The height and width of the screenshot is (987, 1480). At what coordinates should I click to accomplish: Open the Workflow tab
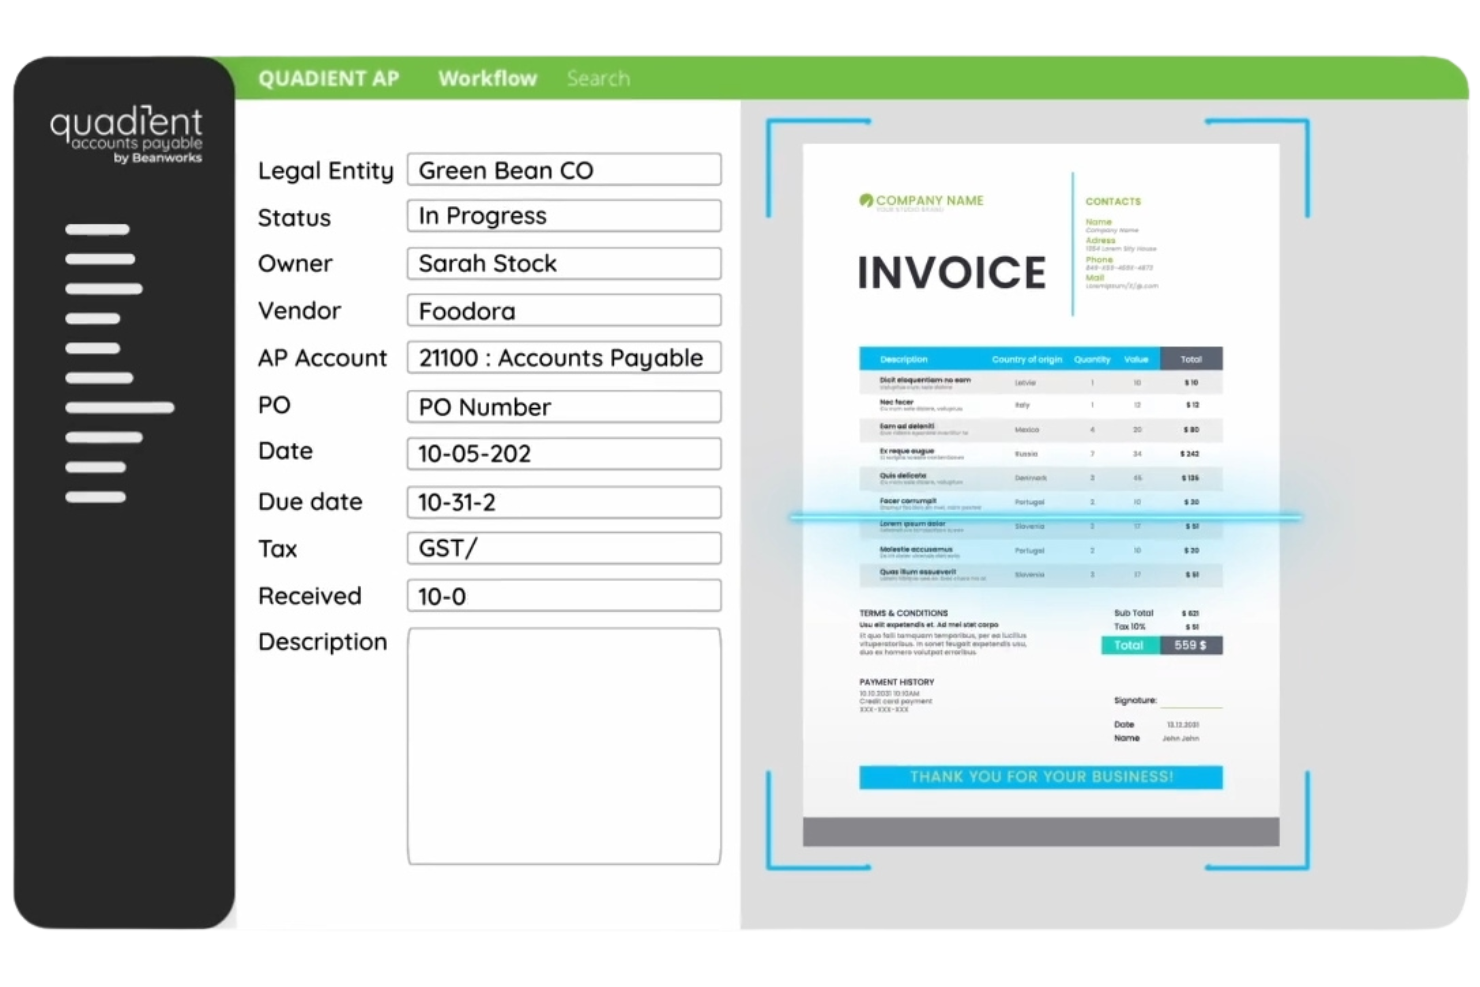pyautogui.click(x=487, y=79)
